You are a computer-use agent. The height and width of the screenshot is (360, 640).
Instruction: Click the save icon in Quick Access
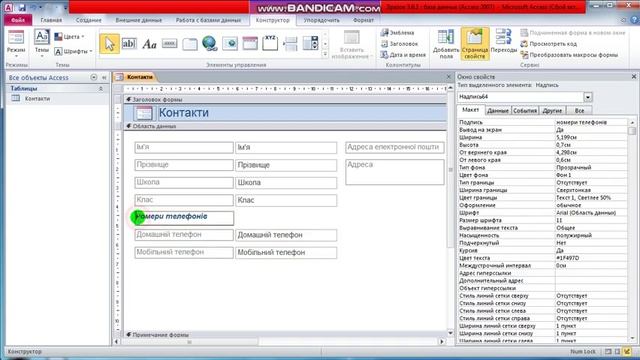[x=22, y=7]
